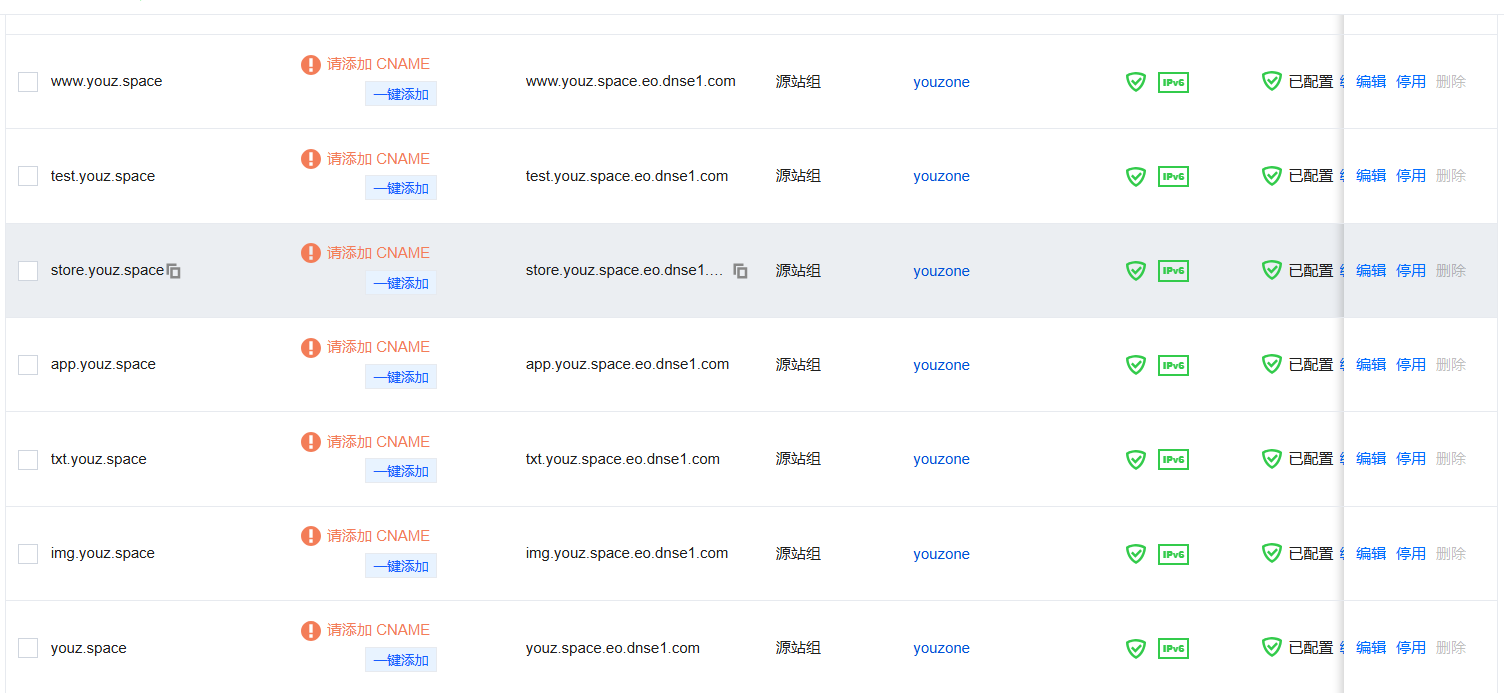This screenshot has width=1504, height=693.
Task: Click 停用 for www.youz.space row
Action: (1410, 82)
